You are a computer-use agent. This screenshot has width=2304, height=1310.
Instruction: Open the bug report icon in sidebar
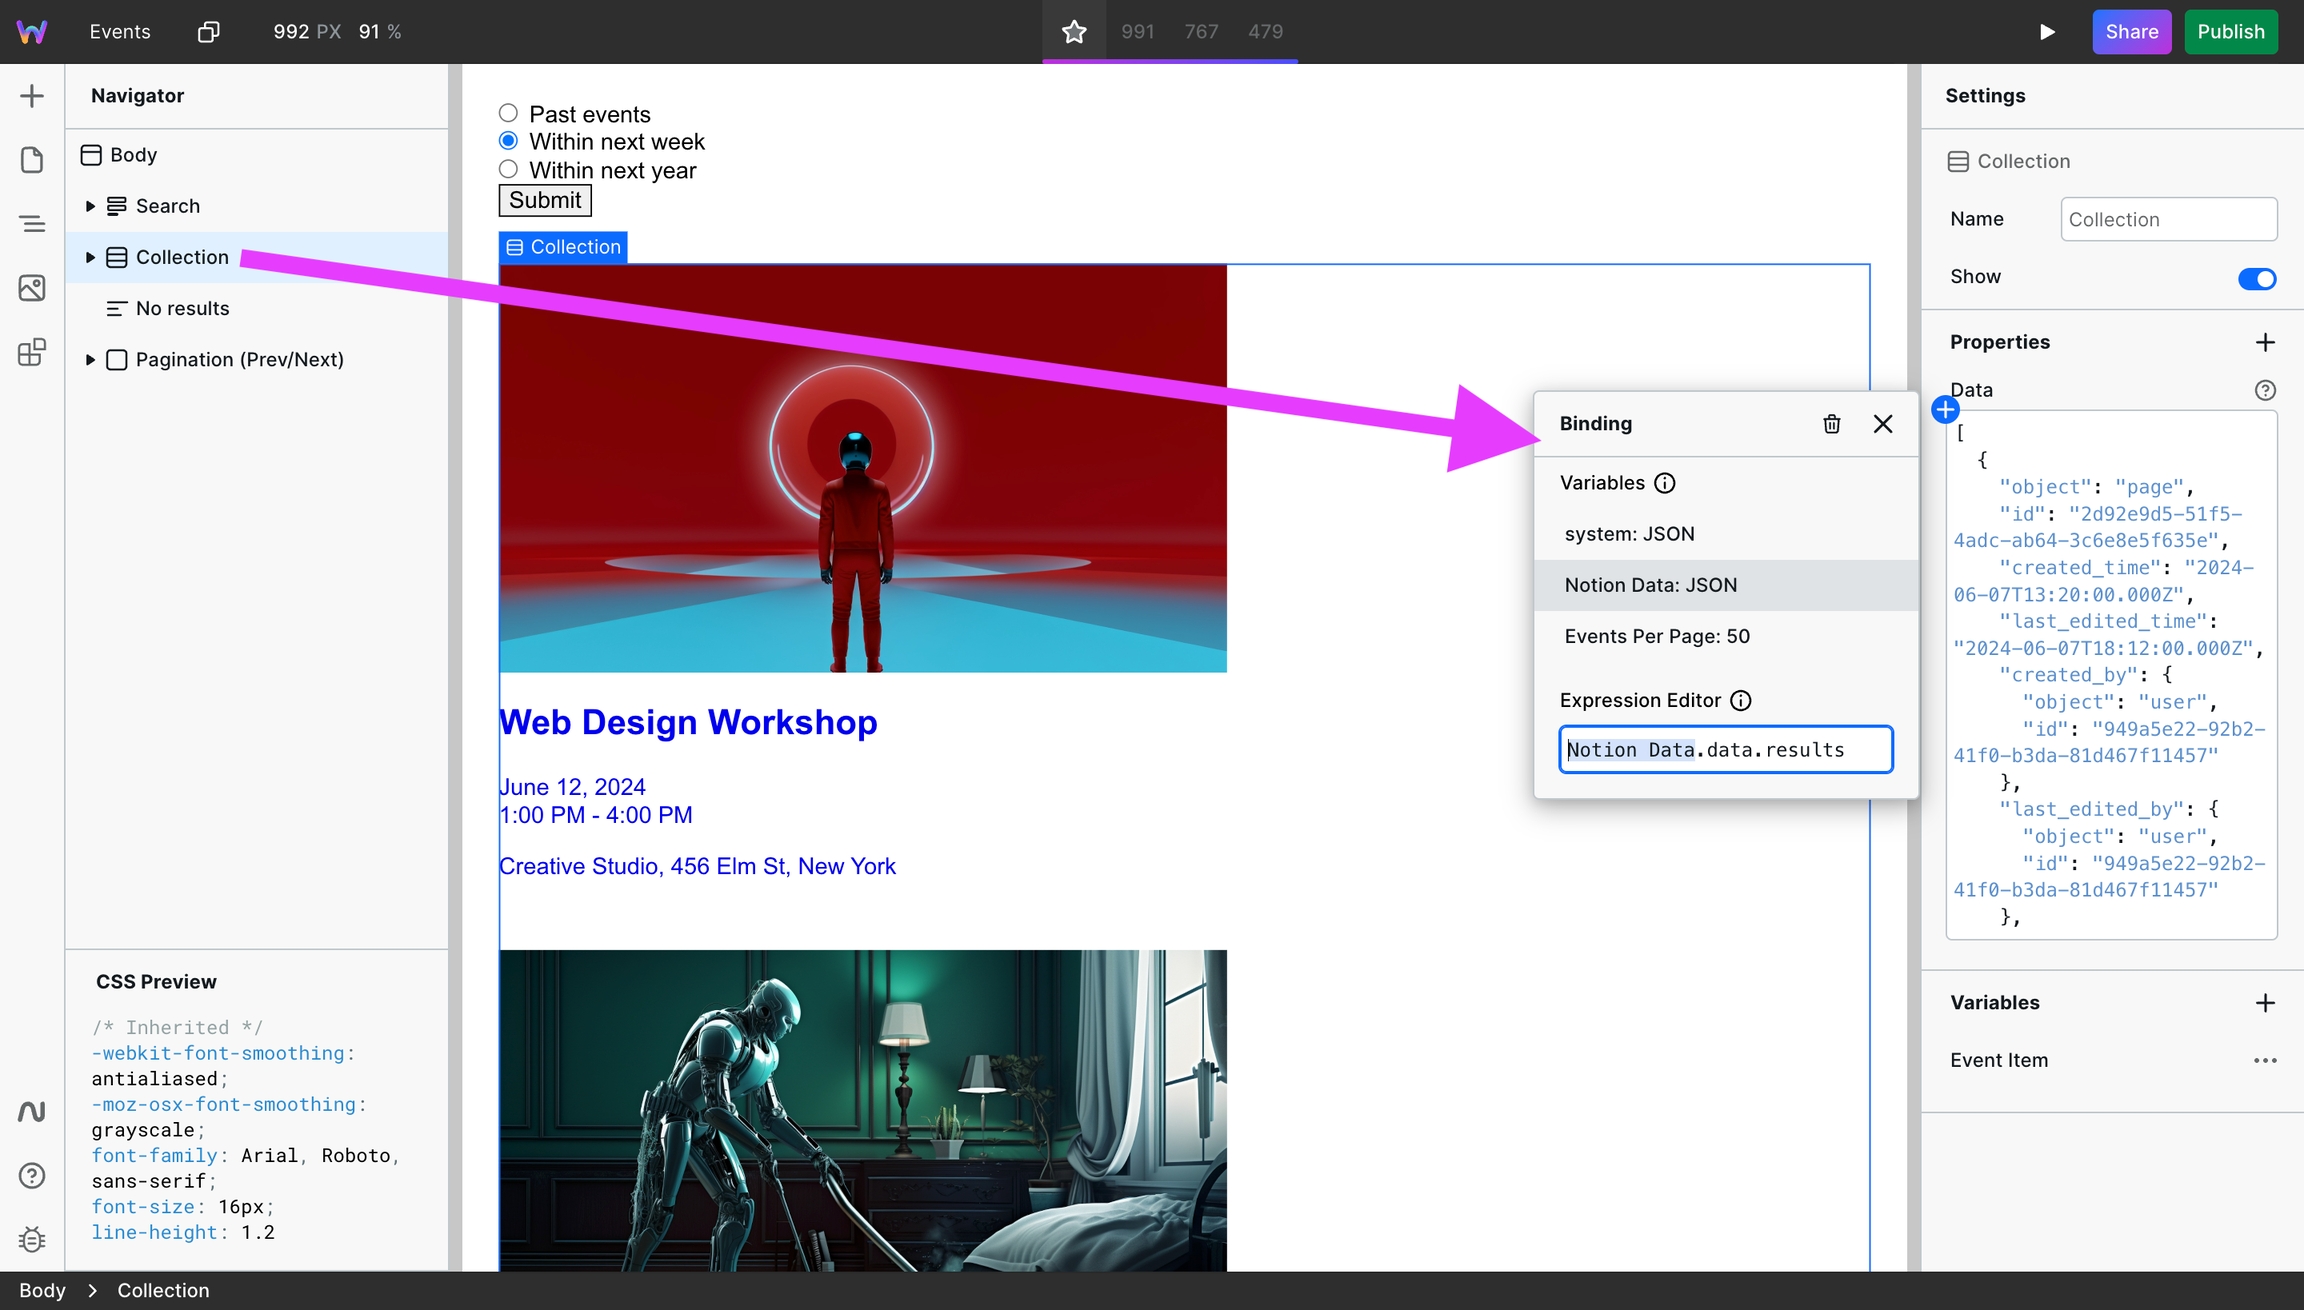coord(32,1240)
